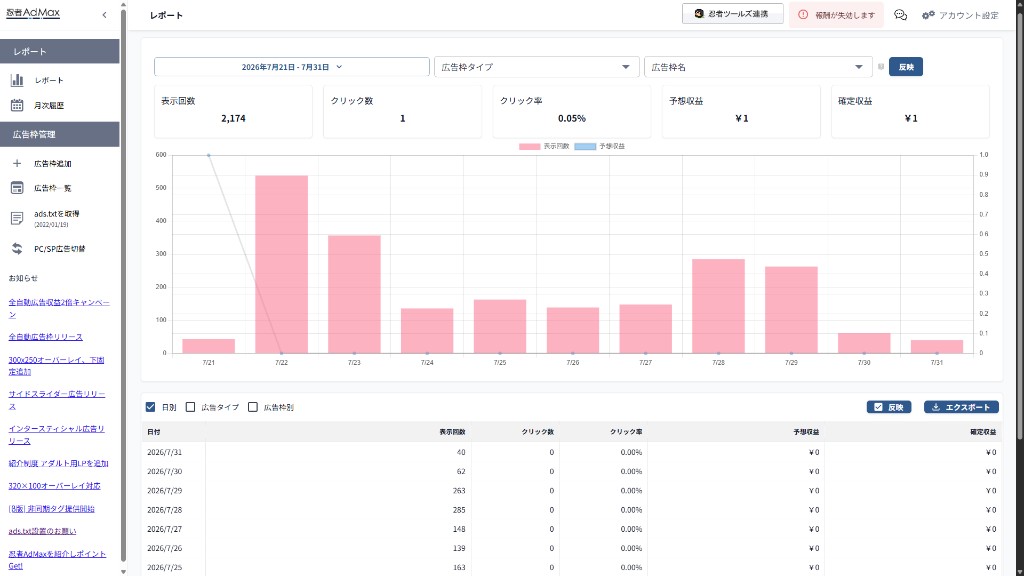Click the 広告枠追加 plus icon
This screenshot has height=576, width=1024.
point(17,163)
